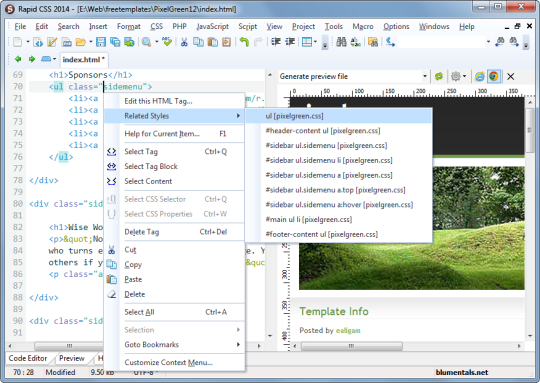Select #sidebar ul.sidemenu li style entry

pos(329,160)
